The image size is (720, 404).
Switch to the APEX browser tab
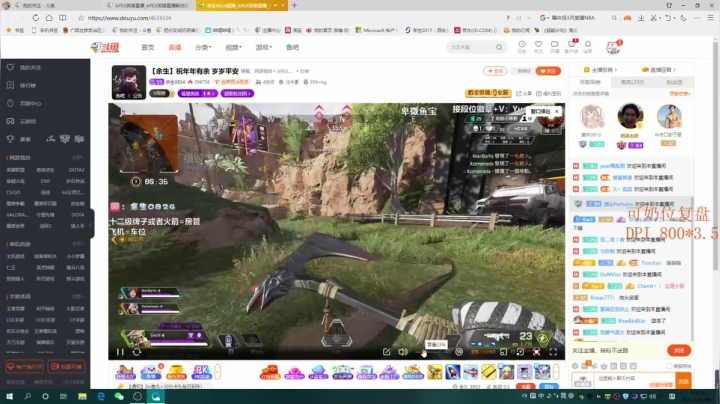pyautogui.click(x=149, y=6)
